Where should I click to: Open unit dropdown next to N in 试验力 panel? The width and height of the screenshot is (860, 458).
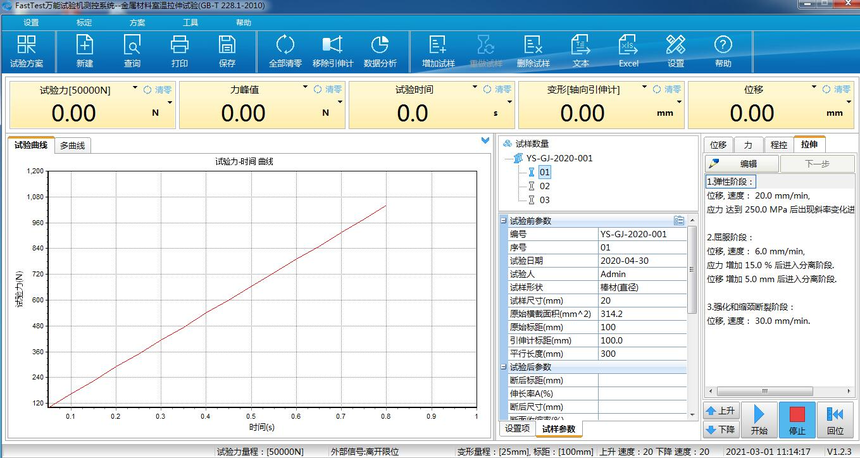(x=169, y=103)
